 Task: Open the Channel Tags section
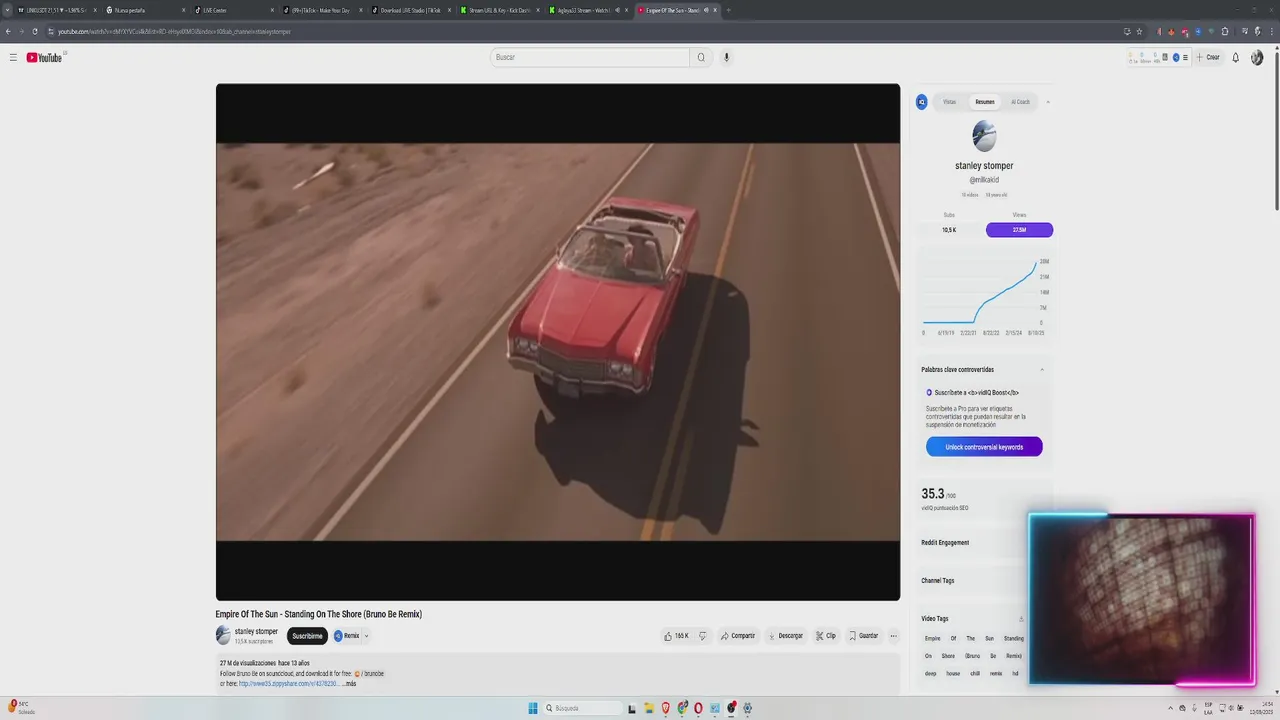click(938, 581)
